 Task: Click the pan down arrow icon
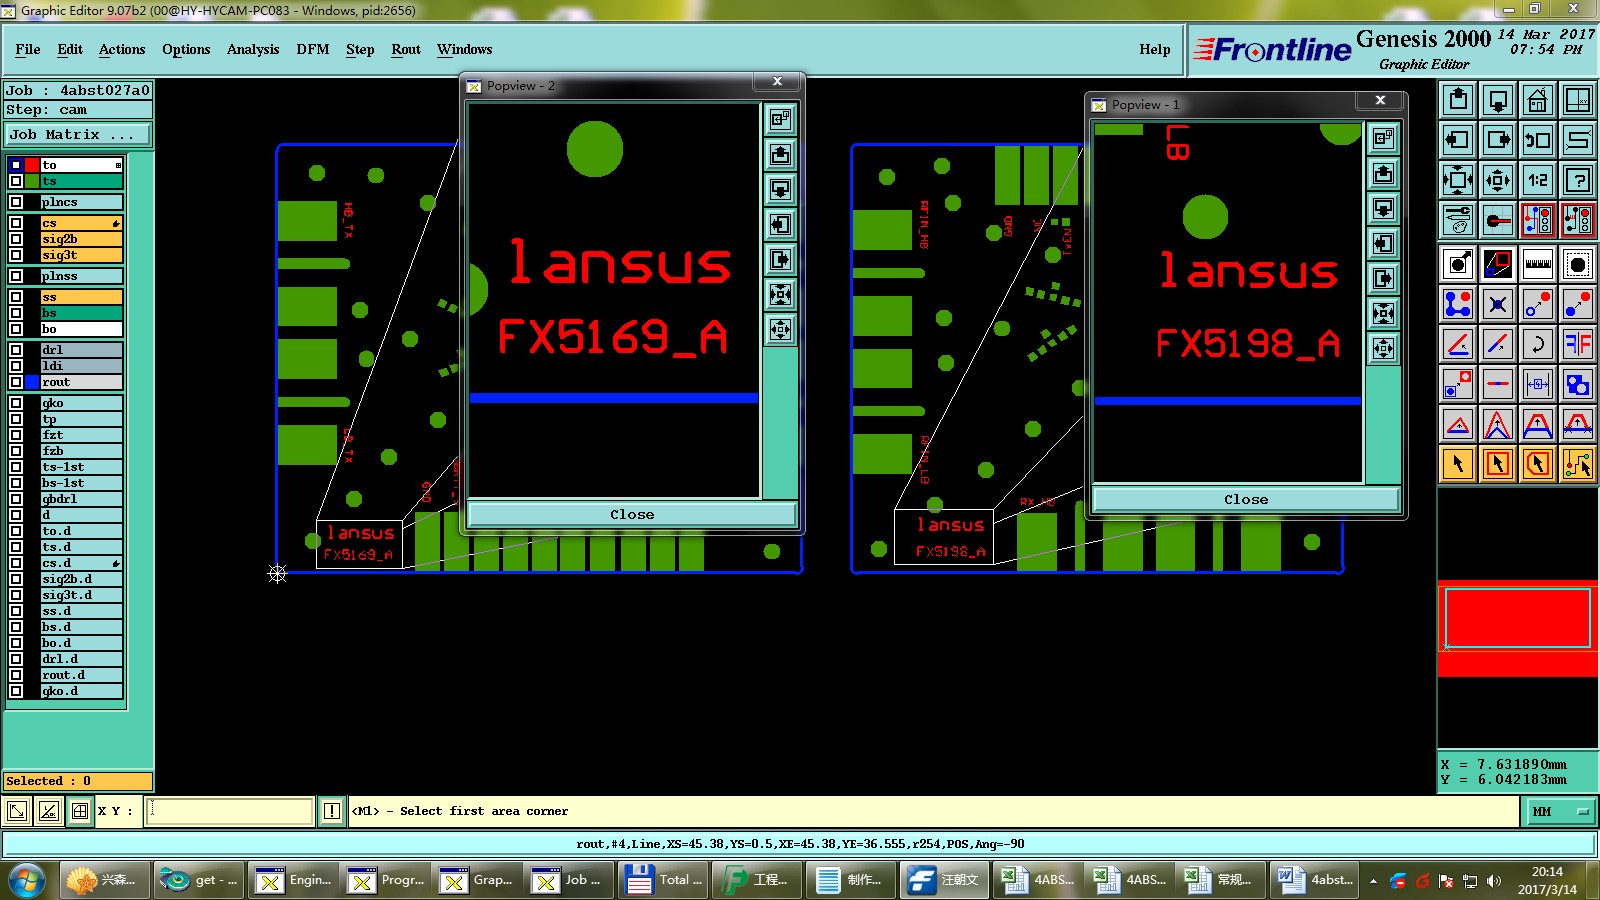click(1498, 100)
